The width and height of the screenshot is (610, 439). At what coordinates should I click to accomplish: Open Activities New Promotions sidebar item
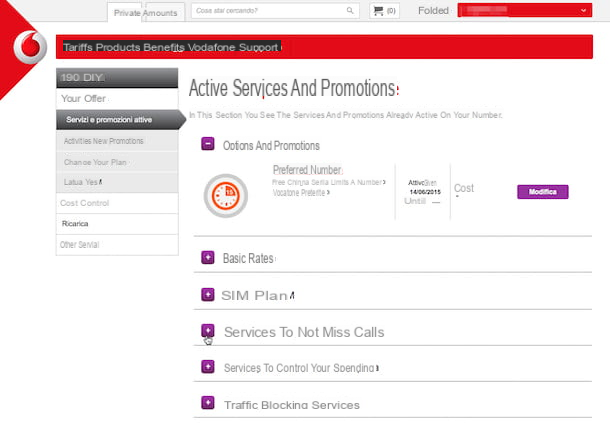pyautogui.click(x=117, y=141)
